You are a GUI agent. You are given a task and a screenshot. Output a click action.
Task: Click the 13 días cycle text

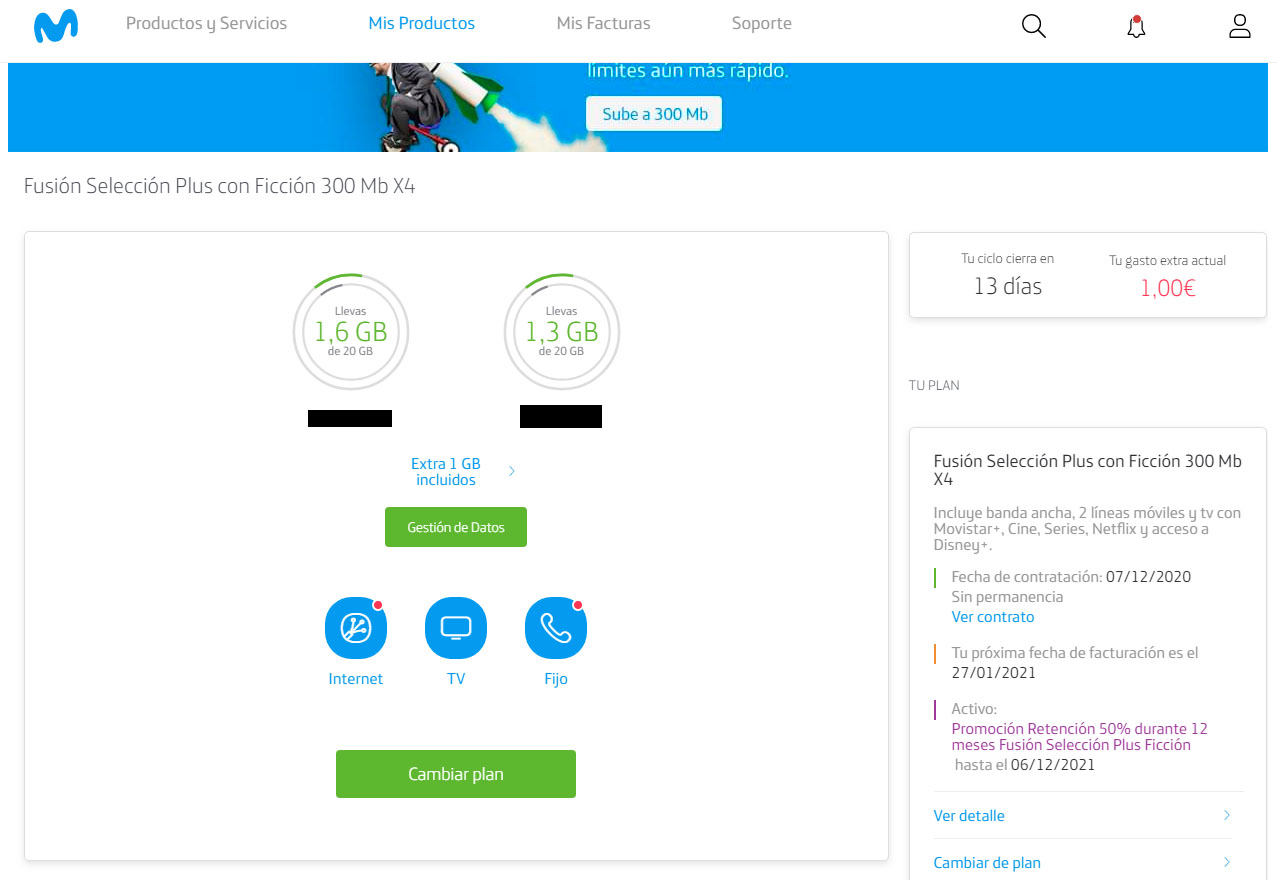[1008, 286]
